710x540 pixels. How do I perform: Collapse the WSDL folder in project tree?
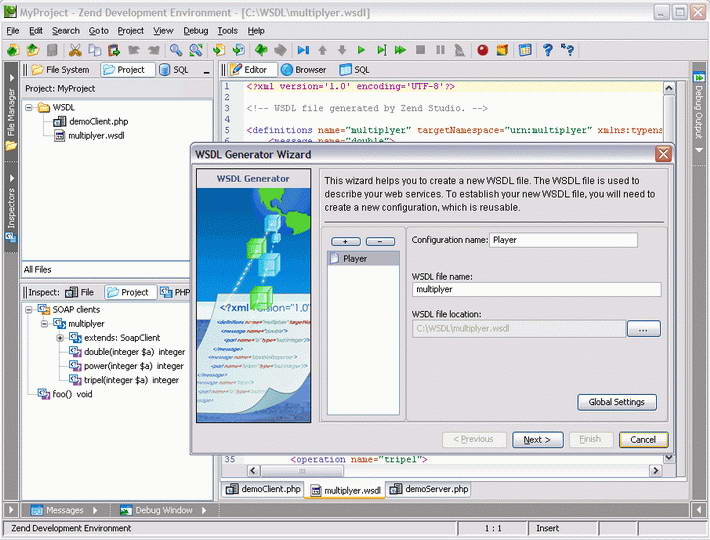pyautogui.click(x=30, y=107)
